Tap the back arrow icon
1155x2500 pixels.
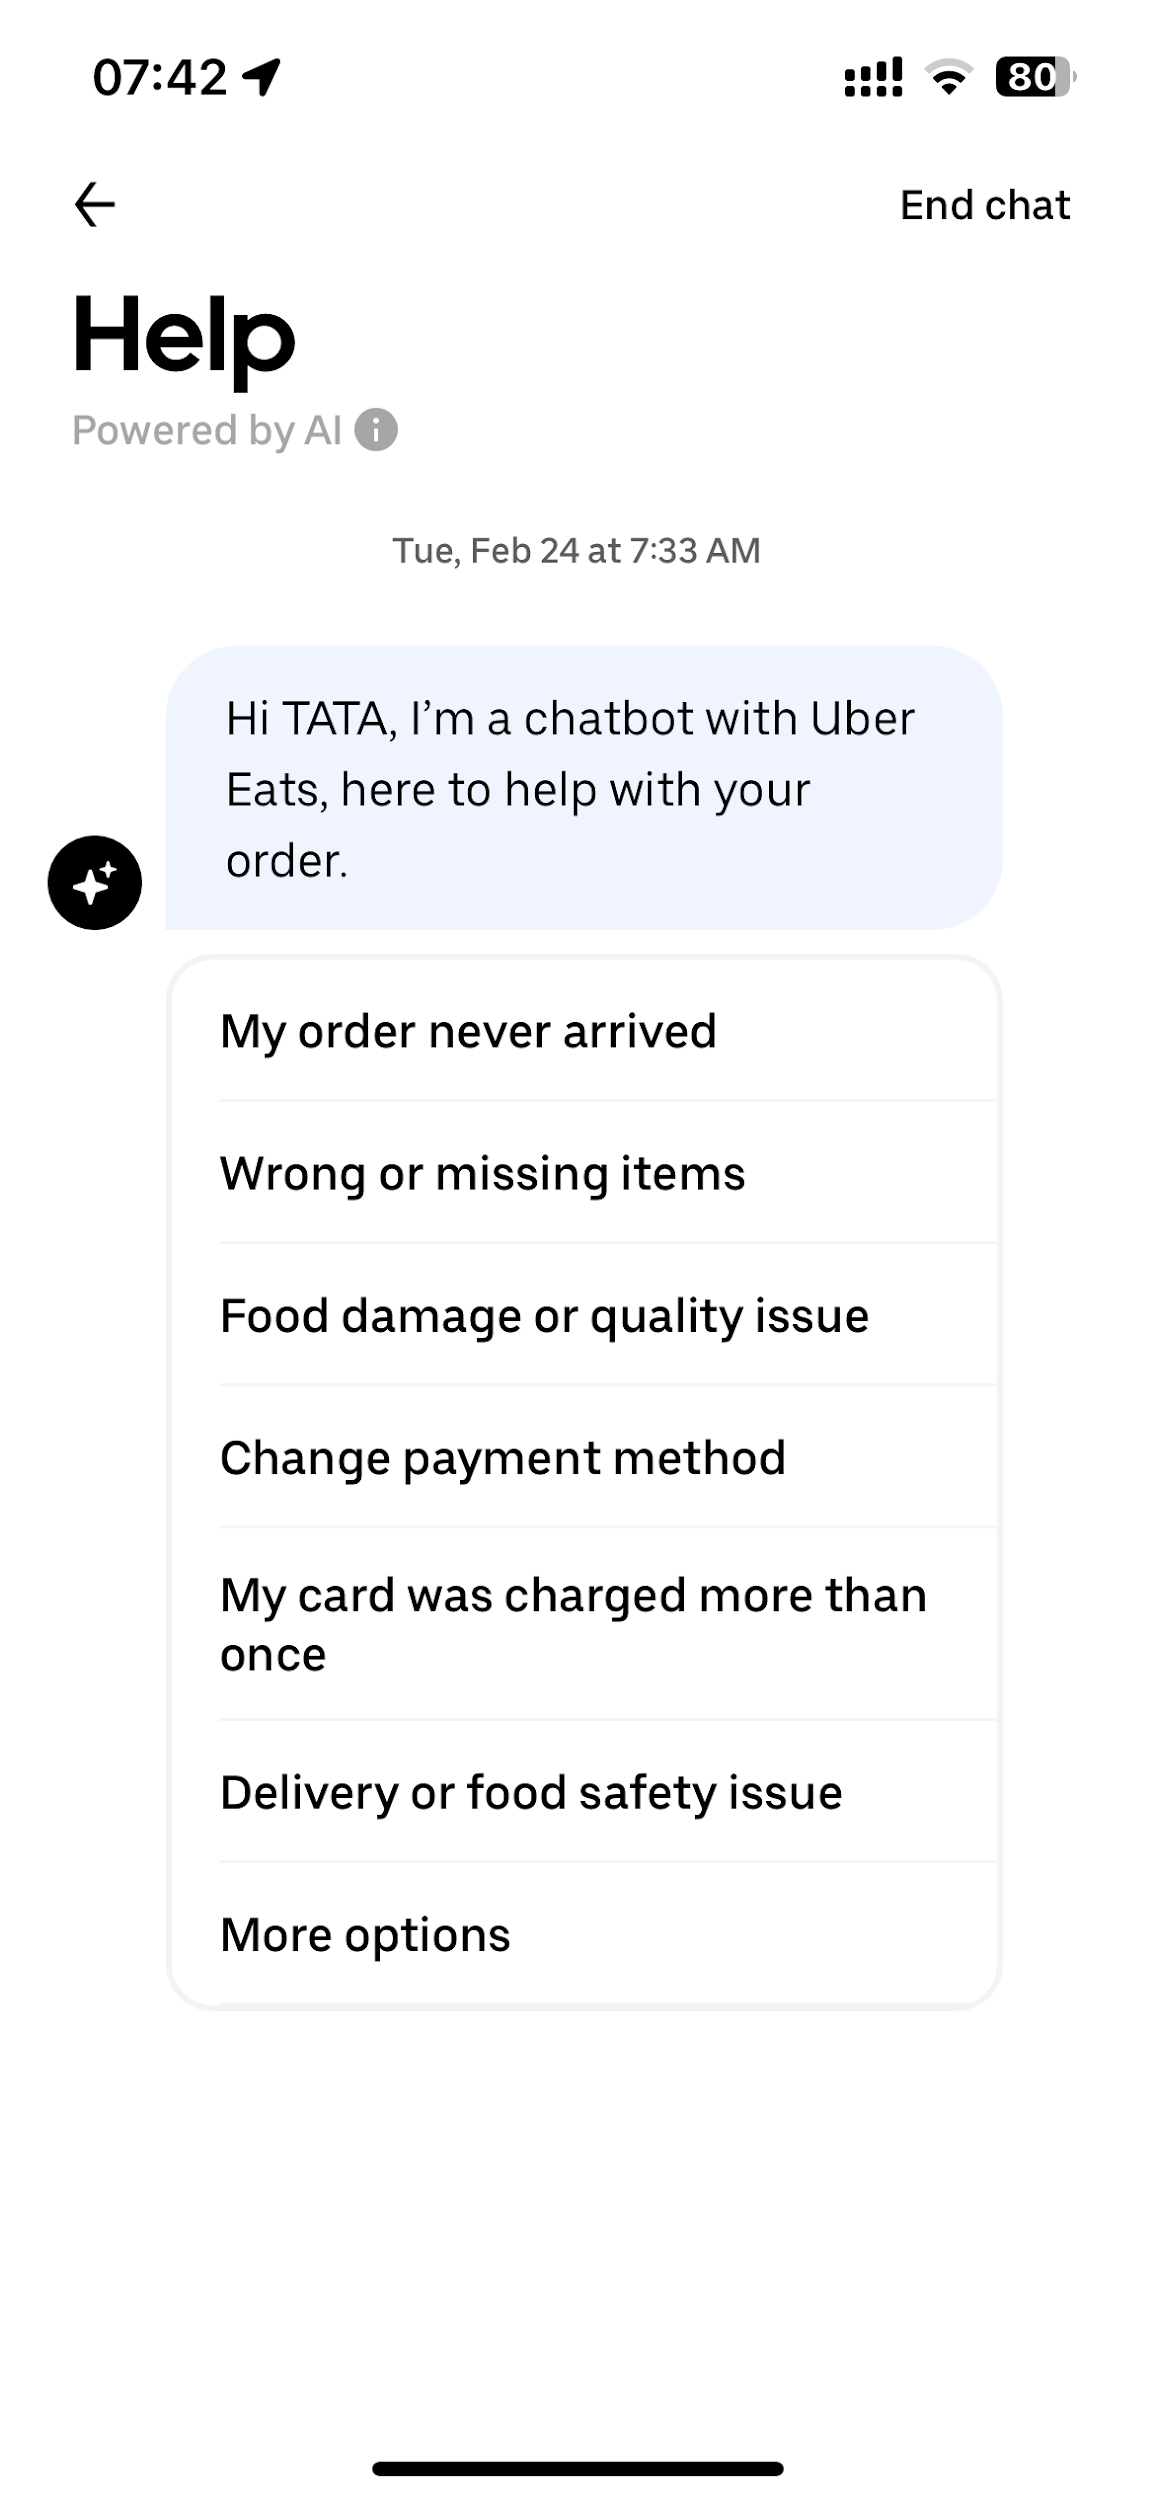(x=95, y=205)
